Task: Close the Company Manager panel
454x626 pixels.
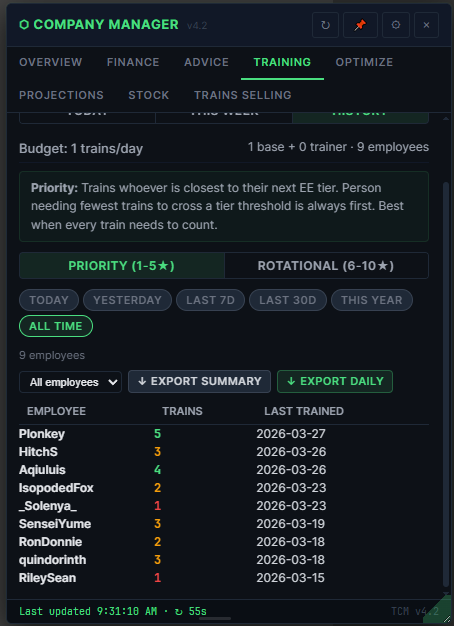Action: tap(426, 25)
